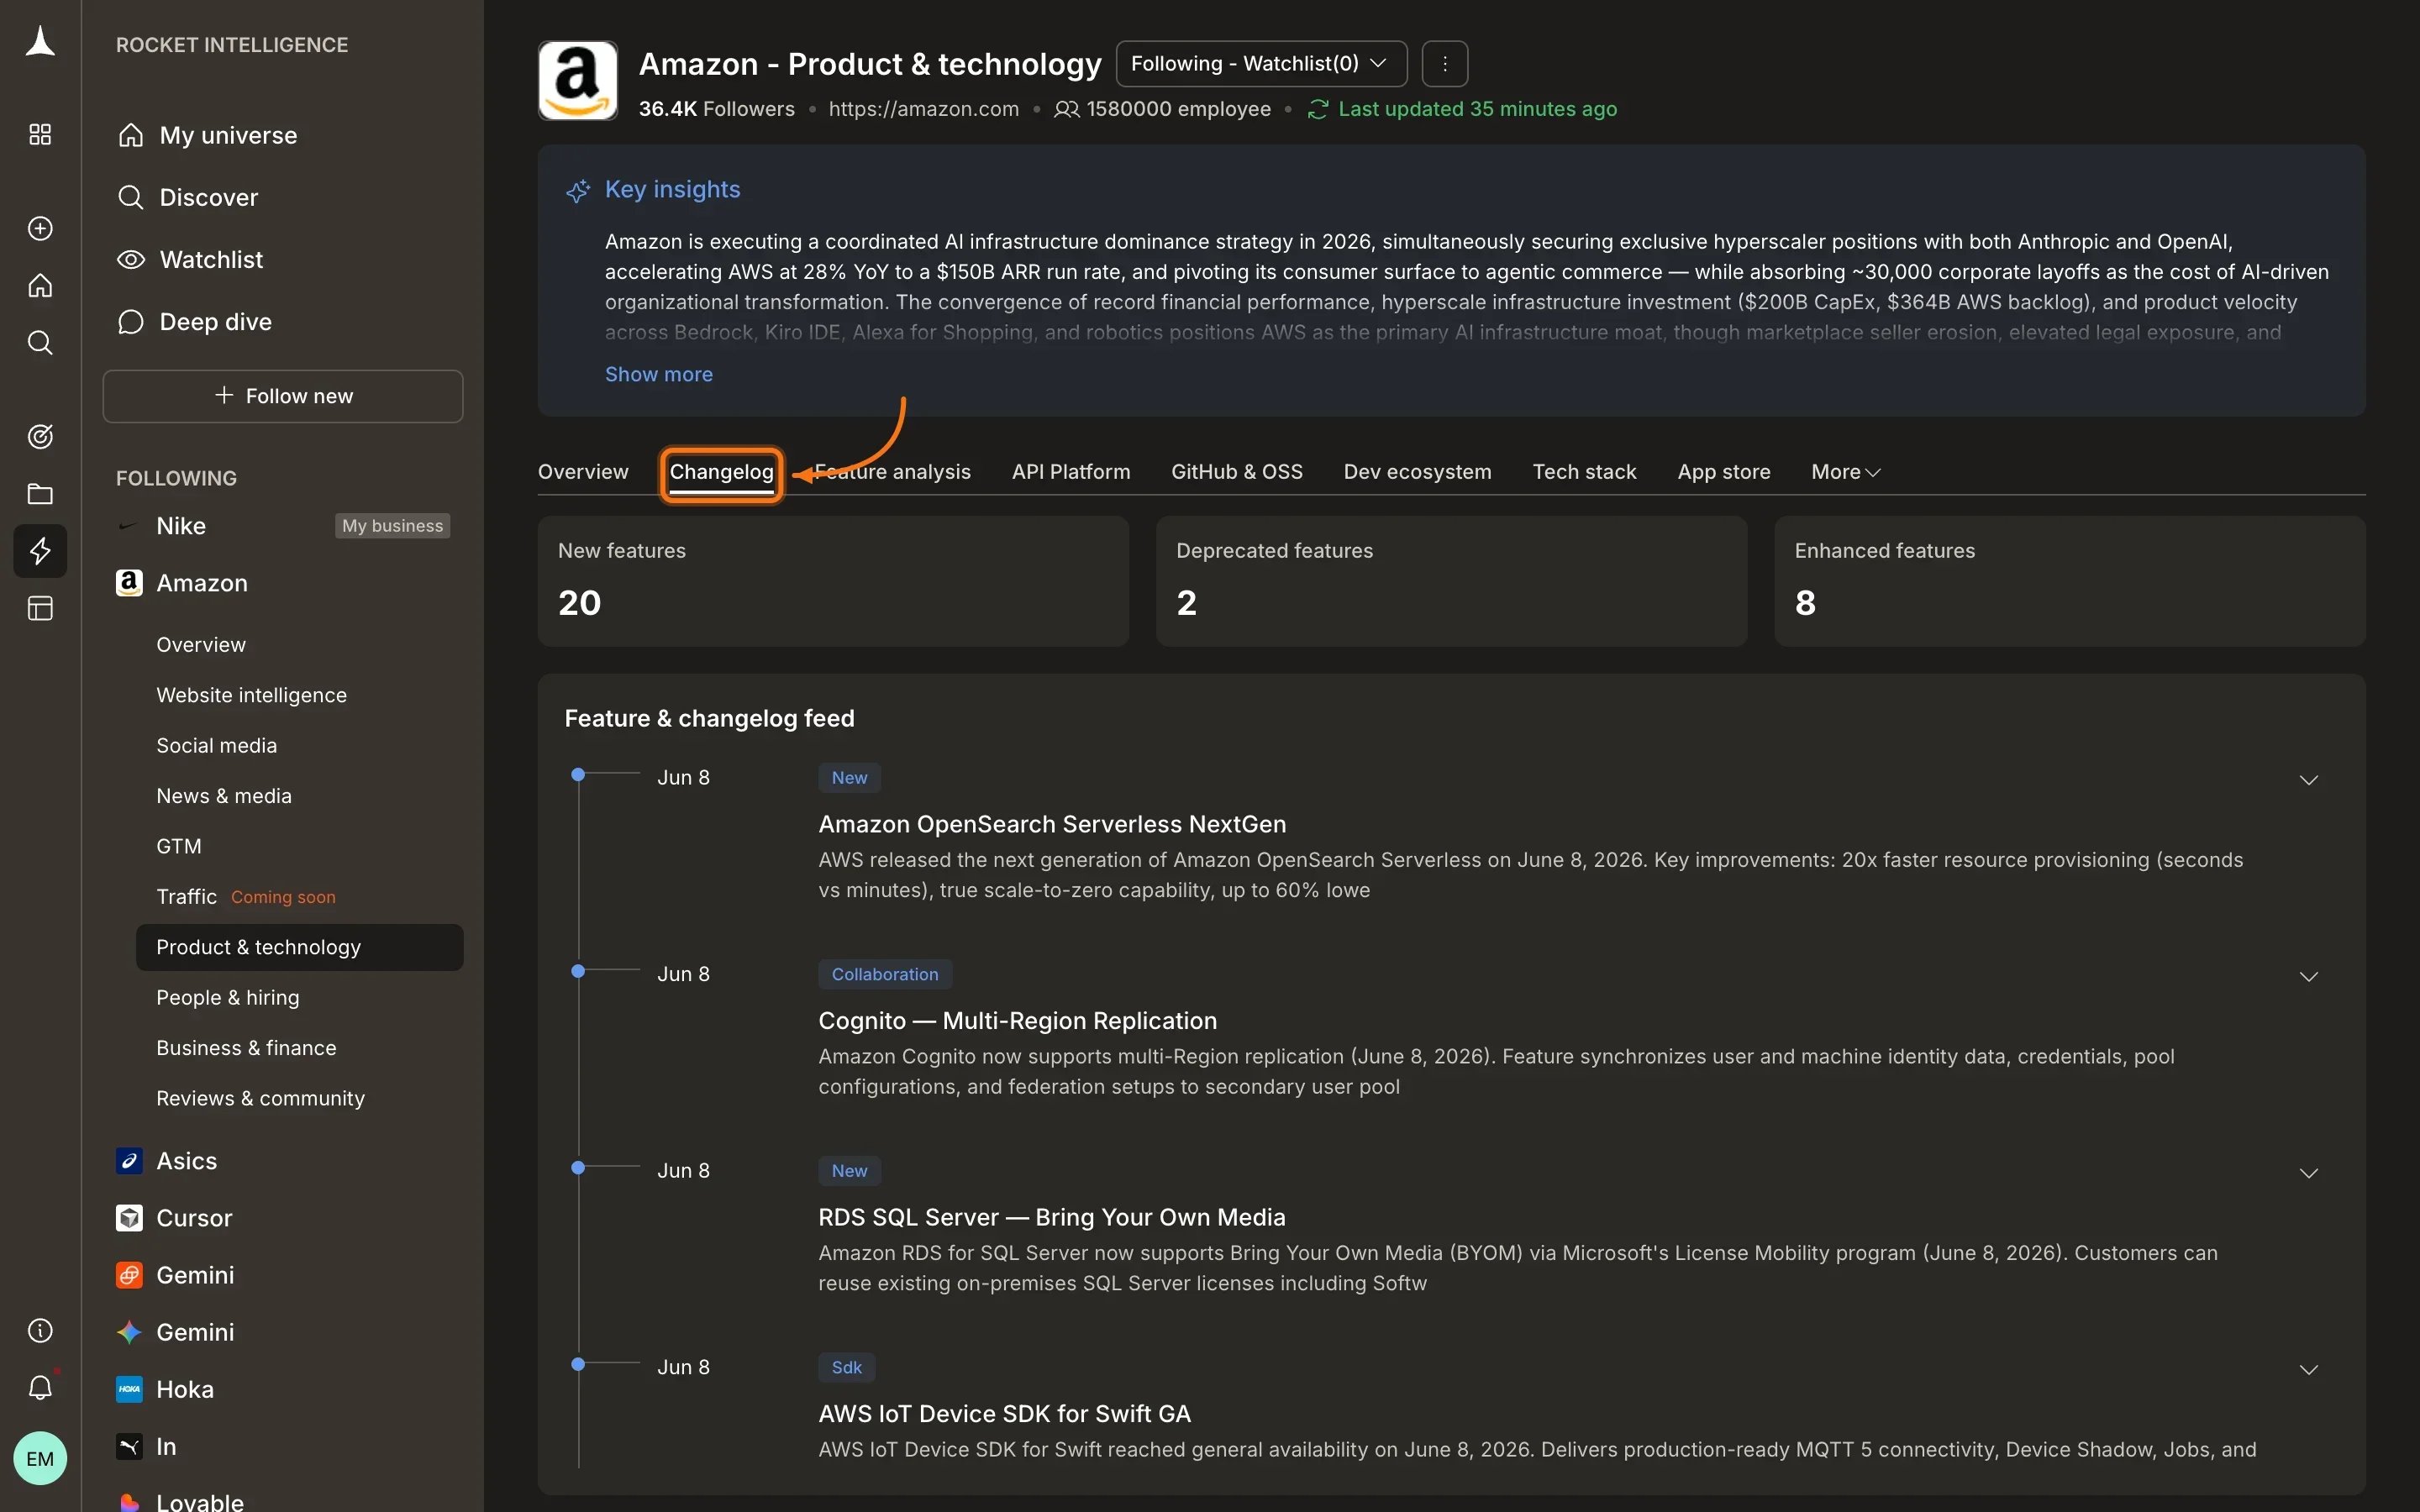Click the home icon in the left rail
Viewport: 2420px width, 1512px height.
(x=40, y=286)
